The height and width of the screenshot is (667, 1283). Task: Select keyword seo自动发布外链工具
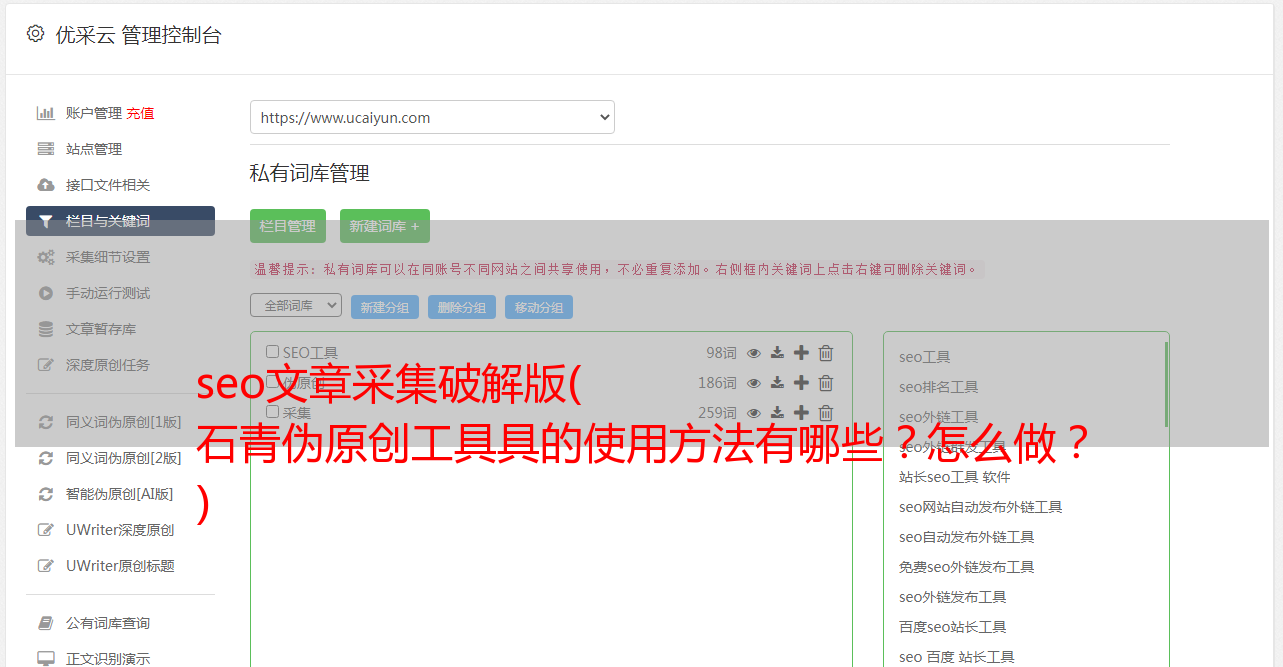967,537
